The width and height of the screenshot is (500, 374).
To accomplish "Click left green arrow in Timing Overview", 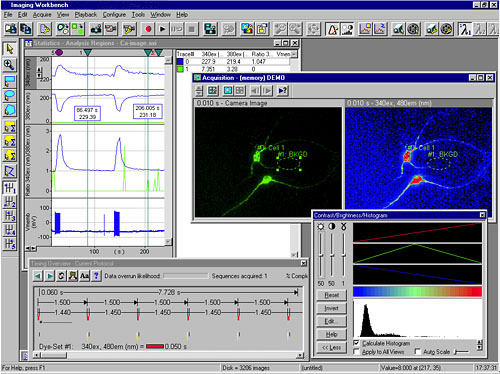I will point(38,276).
